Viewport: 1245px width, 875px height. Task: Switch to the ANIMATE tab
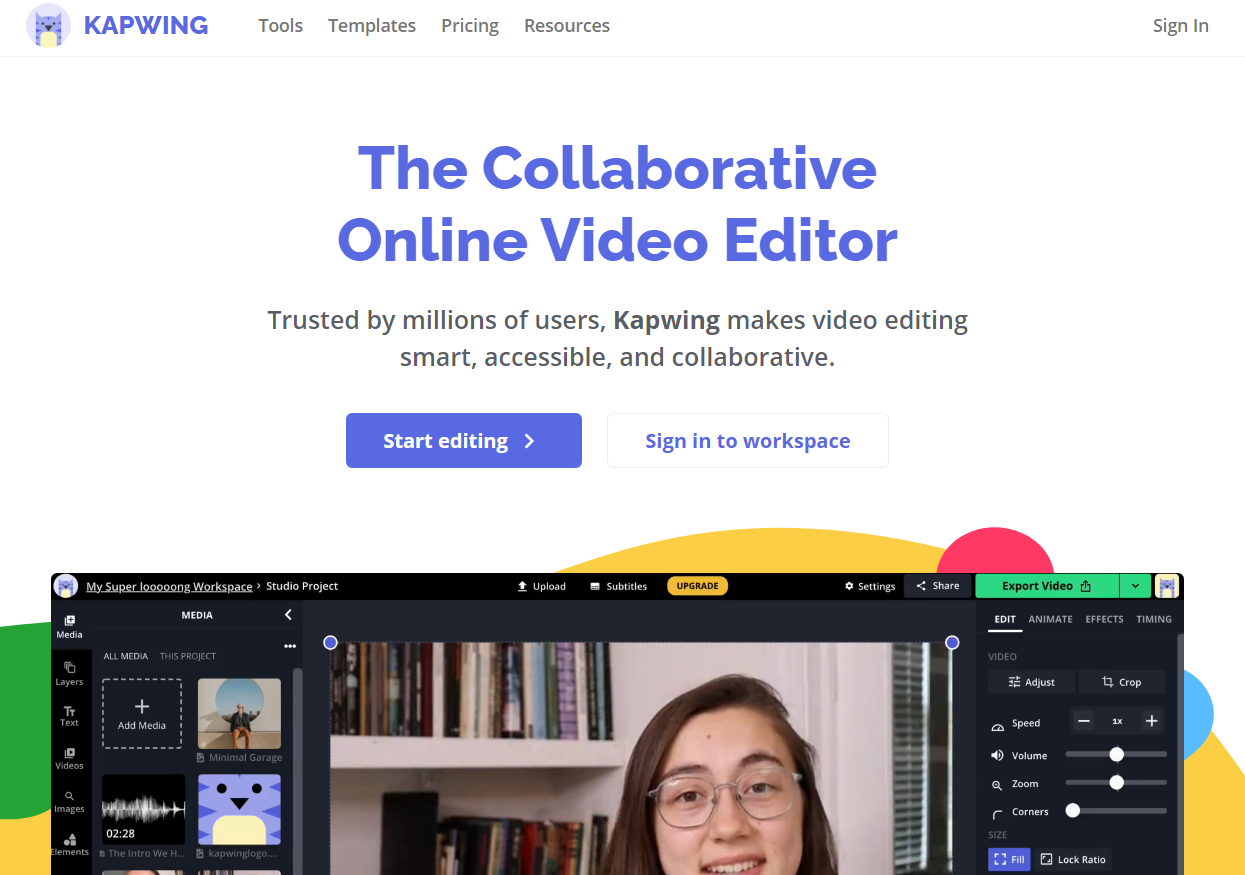tap(1050, 619)
